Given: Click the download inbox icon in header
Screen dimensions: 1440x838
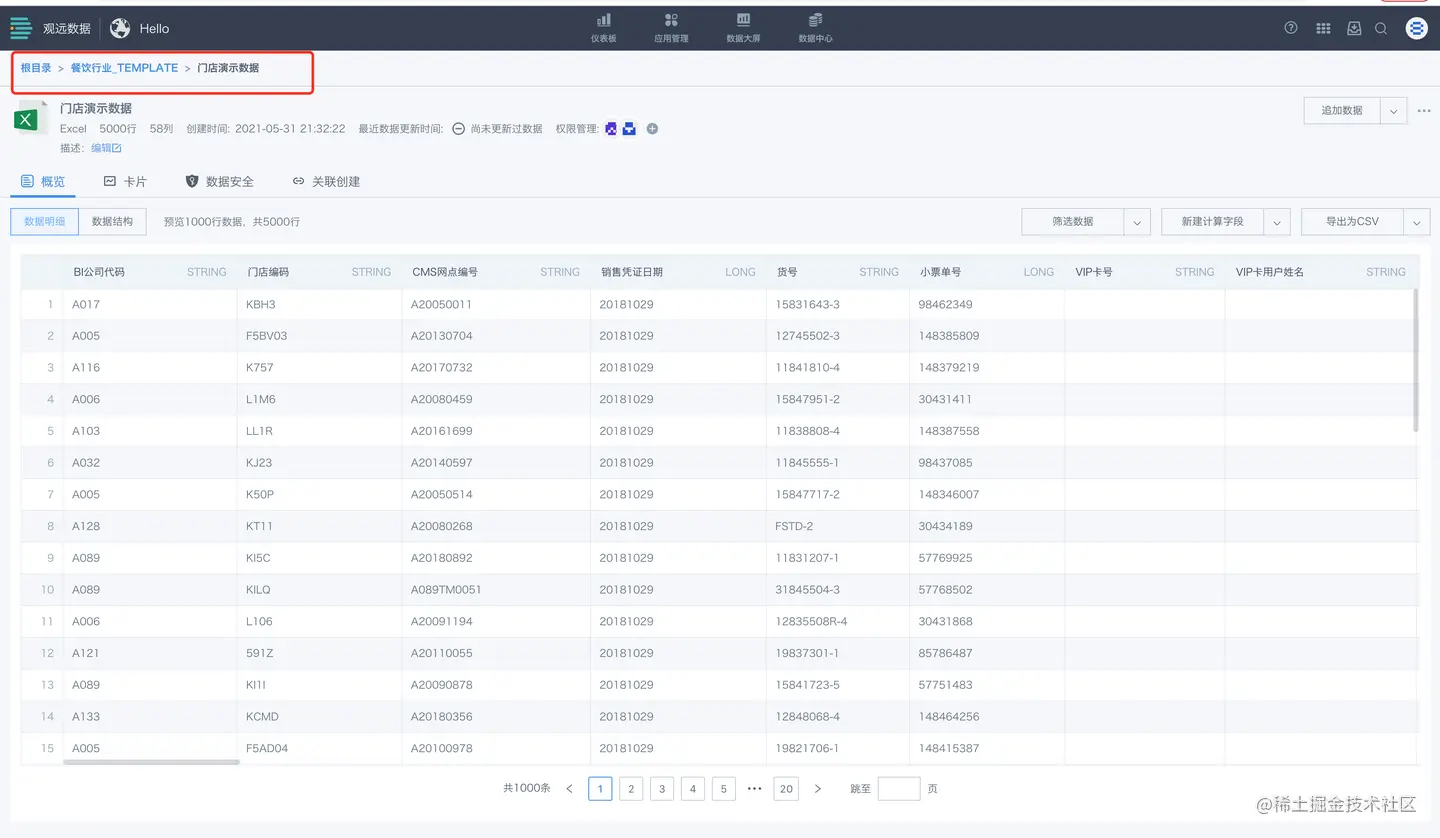Looking at the screenshot, I should coord(1354,28).
